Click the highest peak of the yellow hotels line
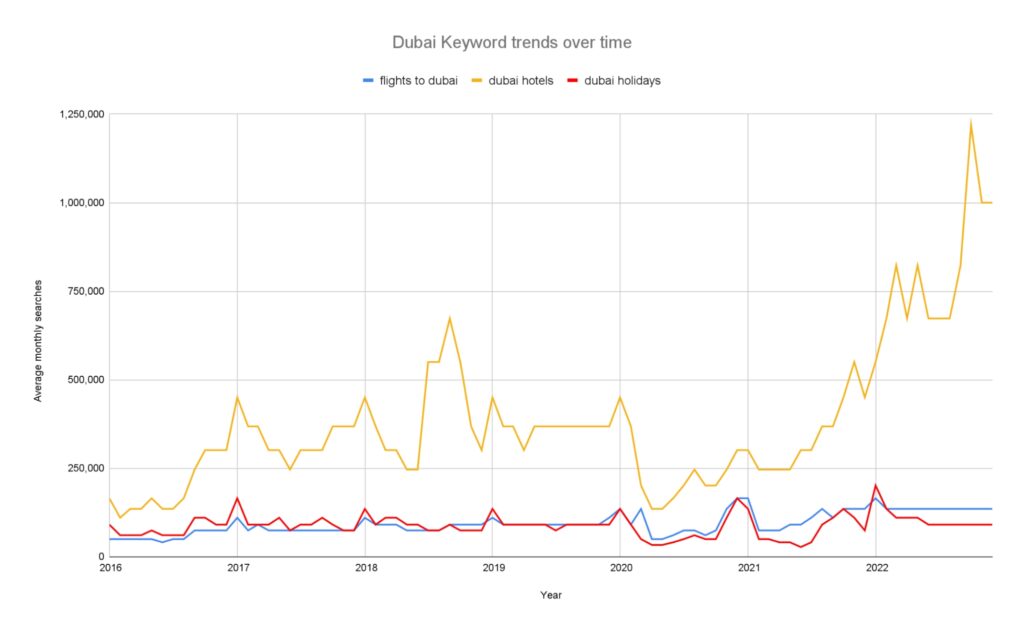This screenshot has height=633, width=1024. coord(970,122)
